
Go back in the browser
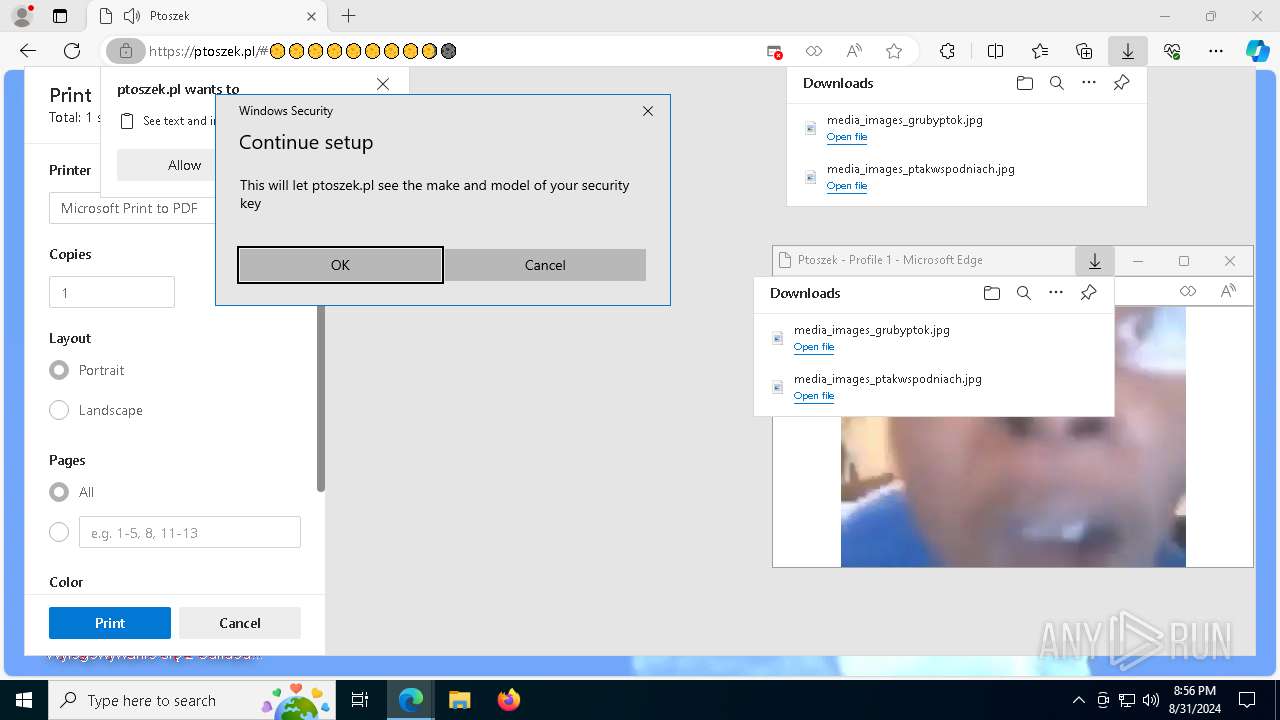(28, 51)
